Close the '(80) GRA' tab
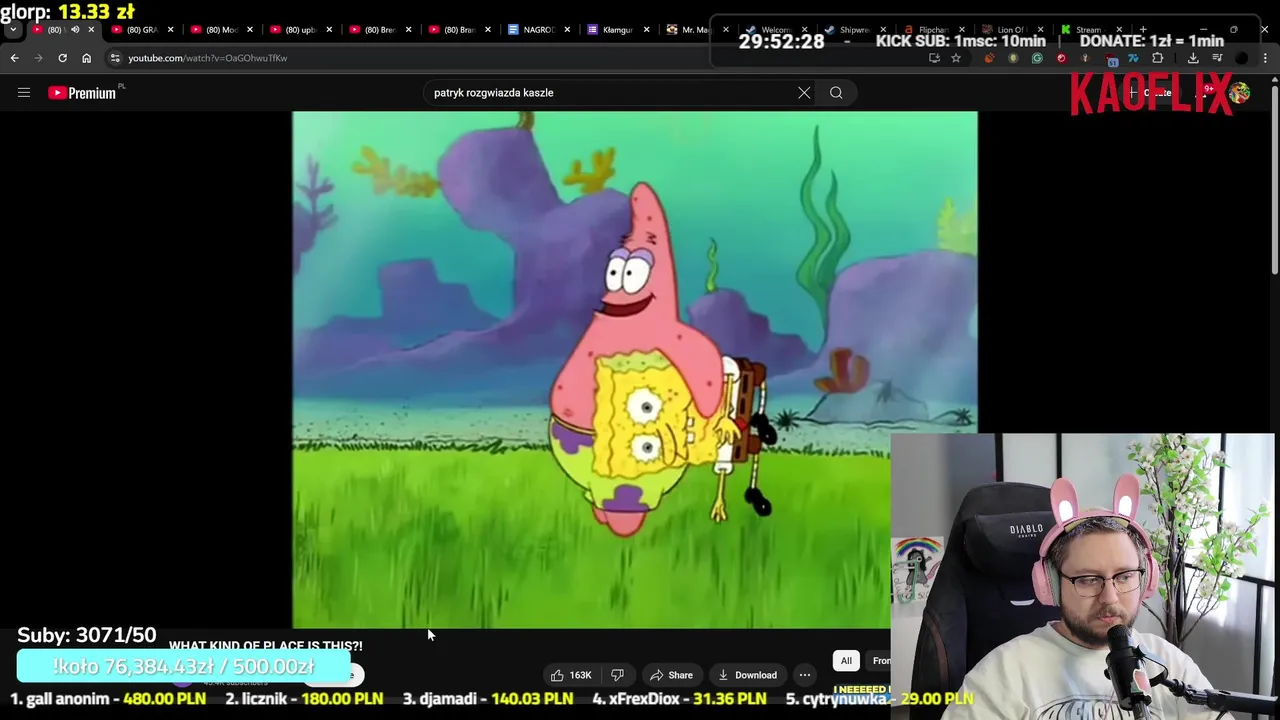 [x=170, y=30]
